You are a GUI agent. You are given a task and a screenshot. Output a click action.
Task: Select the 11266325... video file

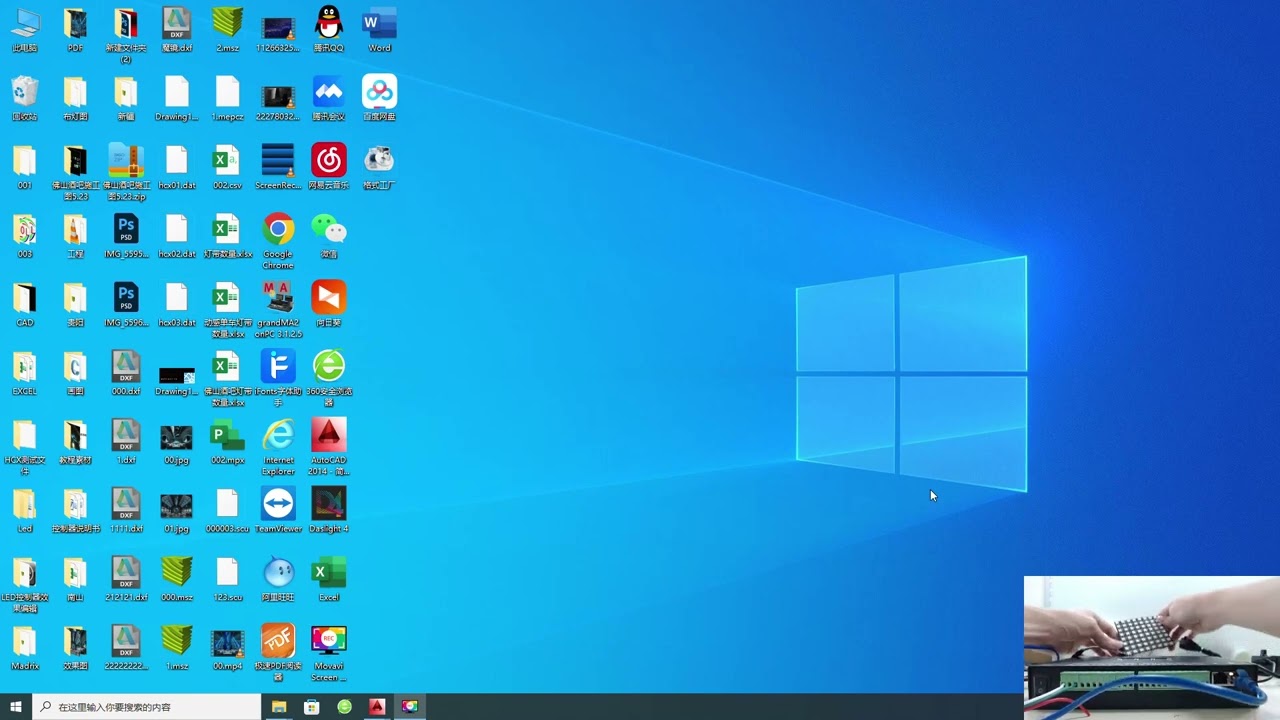[x=278, y=29]
